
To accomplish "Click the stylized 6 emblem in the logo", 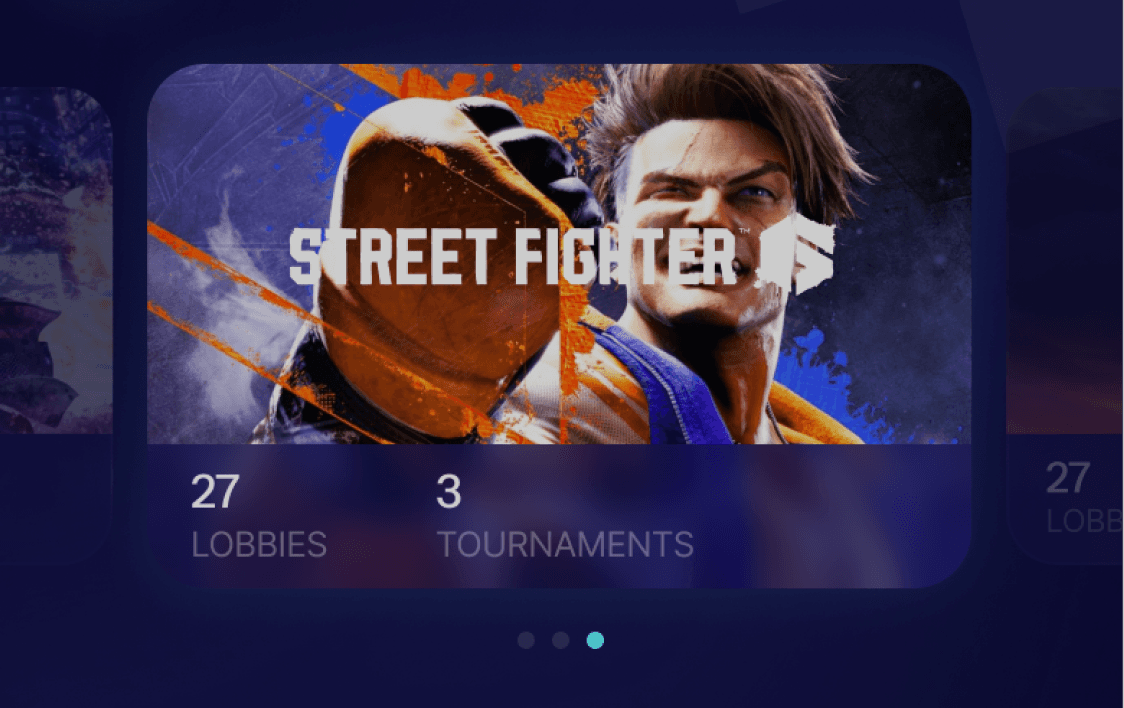I will click(x=796, y=257).
